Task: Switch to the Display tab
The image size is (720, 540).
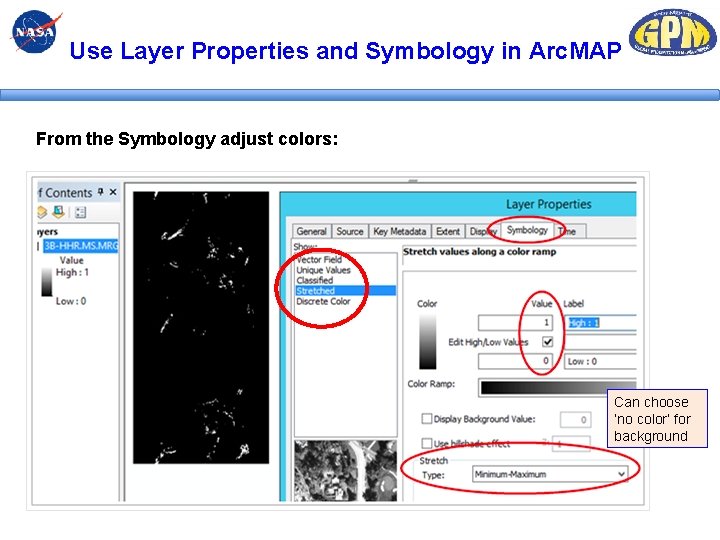Action: pyautogui.click(x=483, y=231)
